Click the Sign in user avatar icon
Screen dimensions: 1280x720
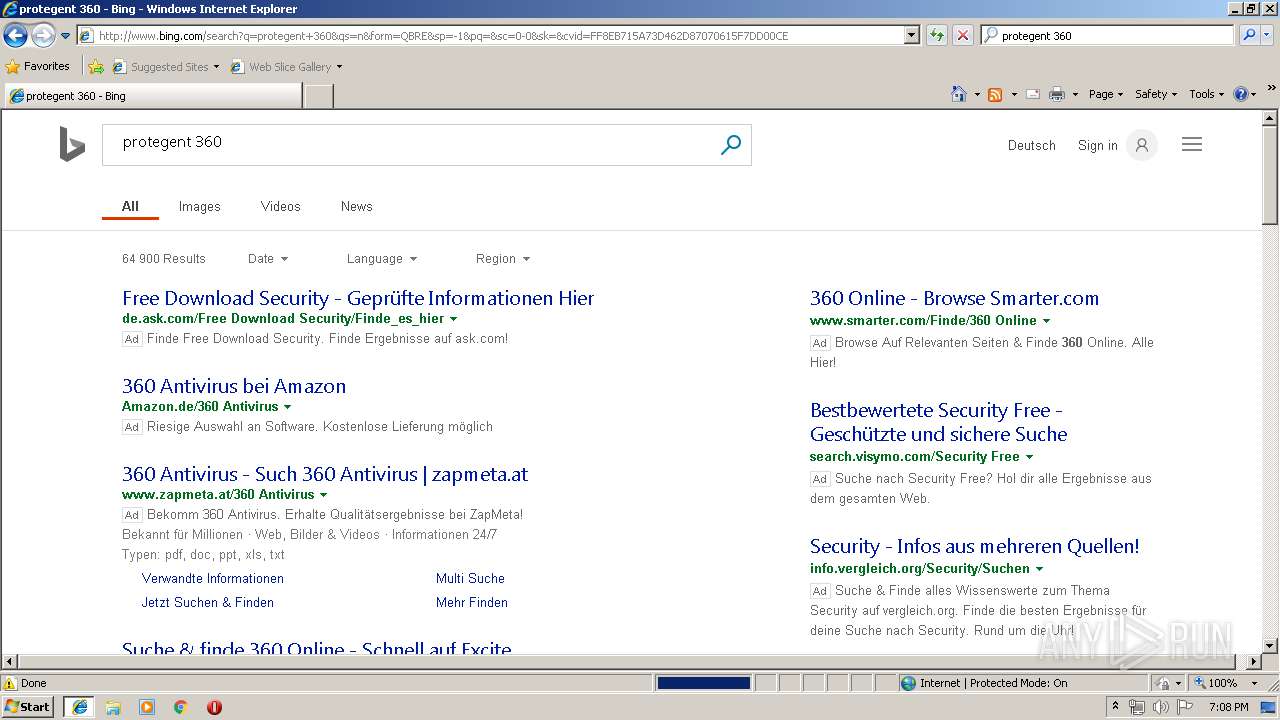(1141, 145)
